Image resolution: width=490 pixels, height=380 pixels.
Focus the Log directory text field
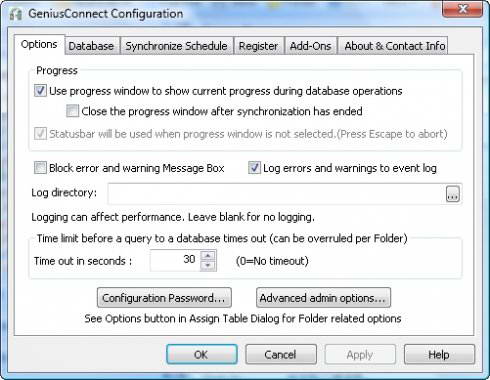pyautogui.click(x=276, y=194)
